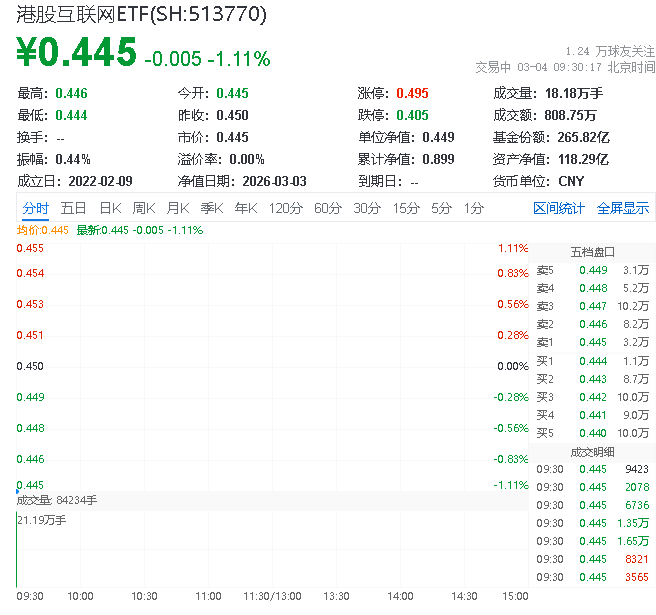Image resolution: width=656 pixels, height=615 pixels.
Task: Switch to 60分 interval chart
Action: (x=328, y=208)
